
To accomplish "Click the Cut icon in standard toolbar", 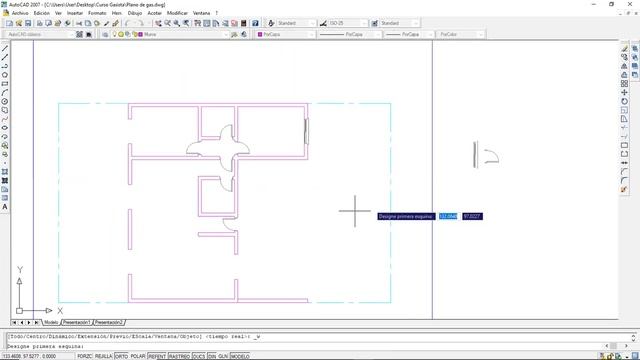I will pyautogui.click(x=79, y=23).
